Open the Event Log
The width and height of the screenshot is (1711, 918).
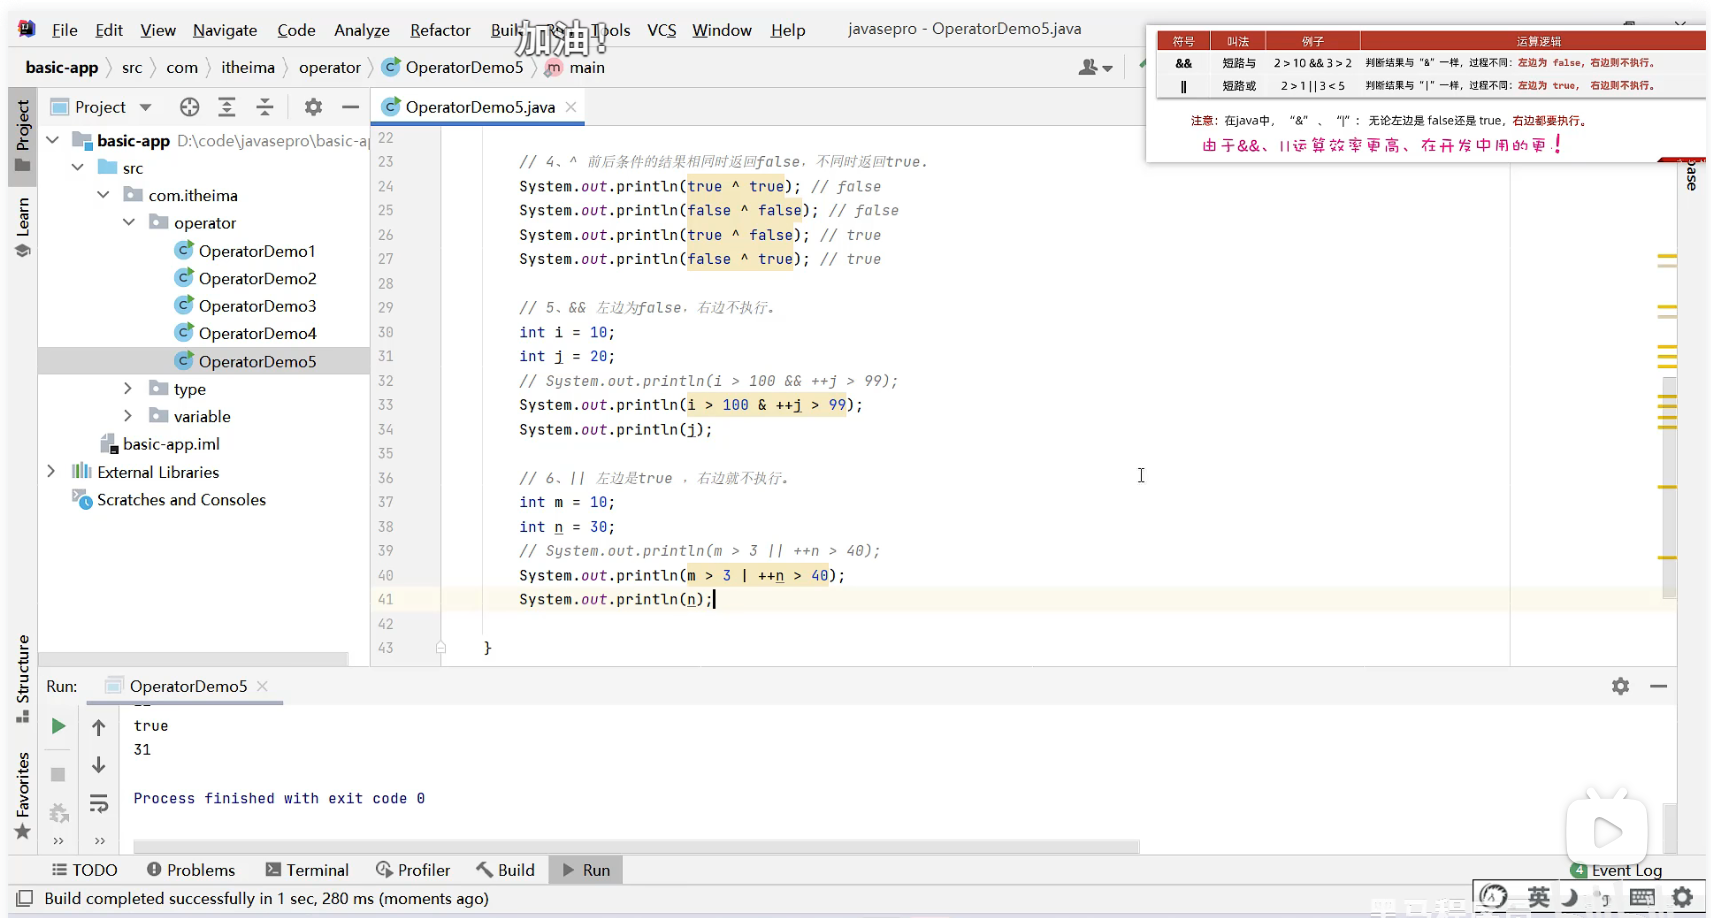click(1616, 870)
